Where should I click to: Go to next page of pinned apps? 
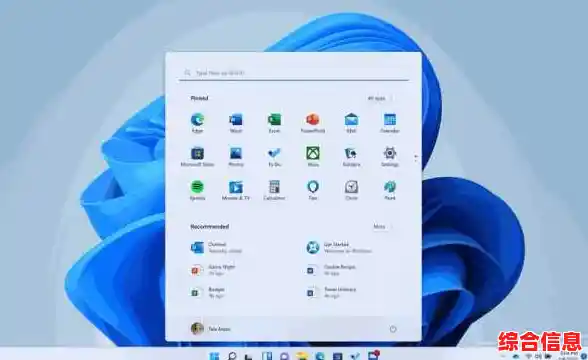click(416, 160)
